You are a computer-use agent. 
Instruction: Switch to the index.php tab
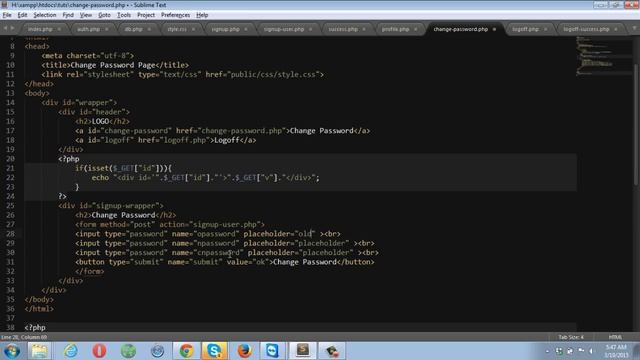point(40,29)
